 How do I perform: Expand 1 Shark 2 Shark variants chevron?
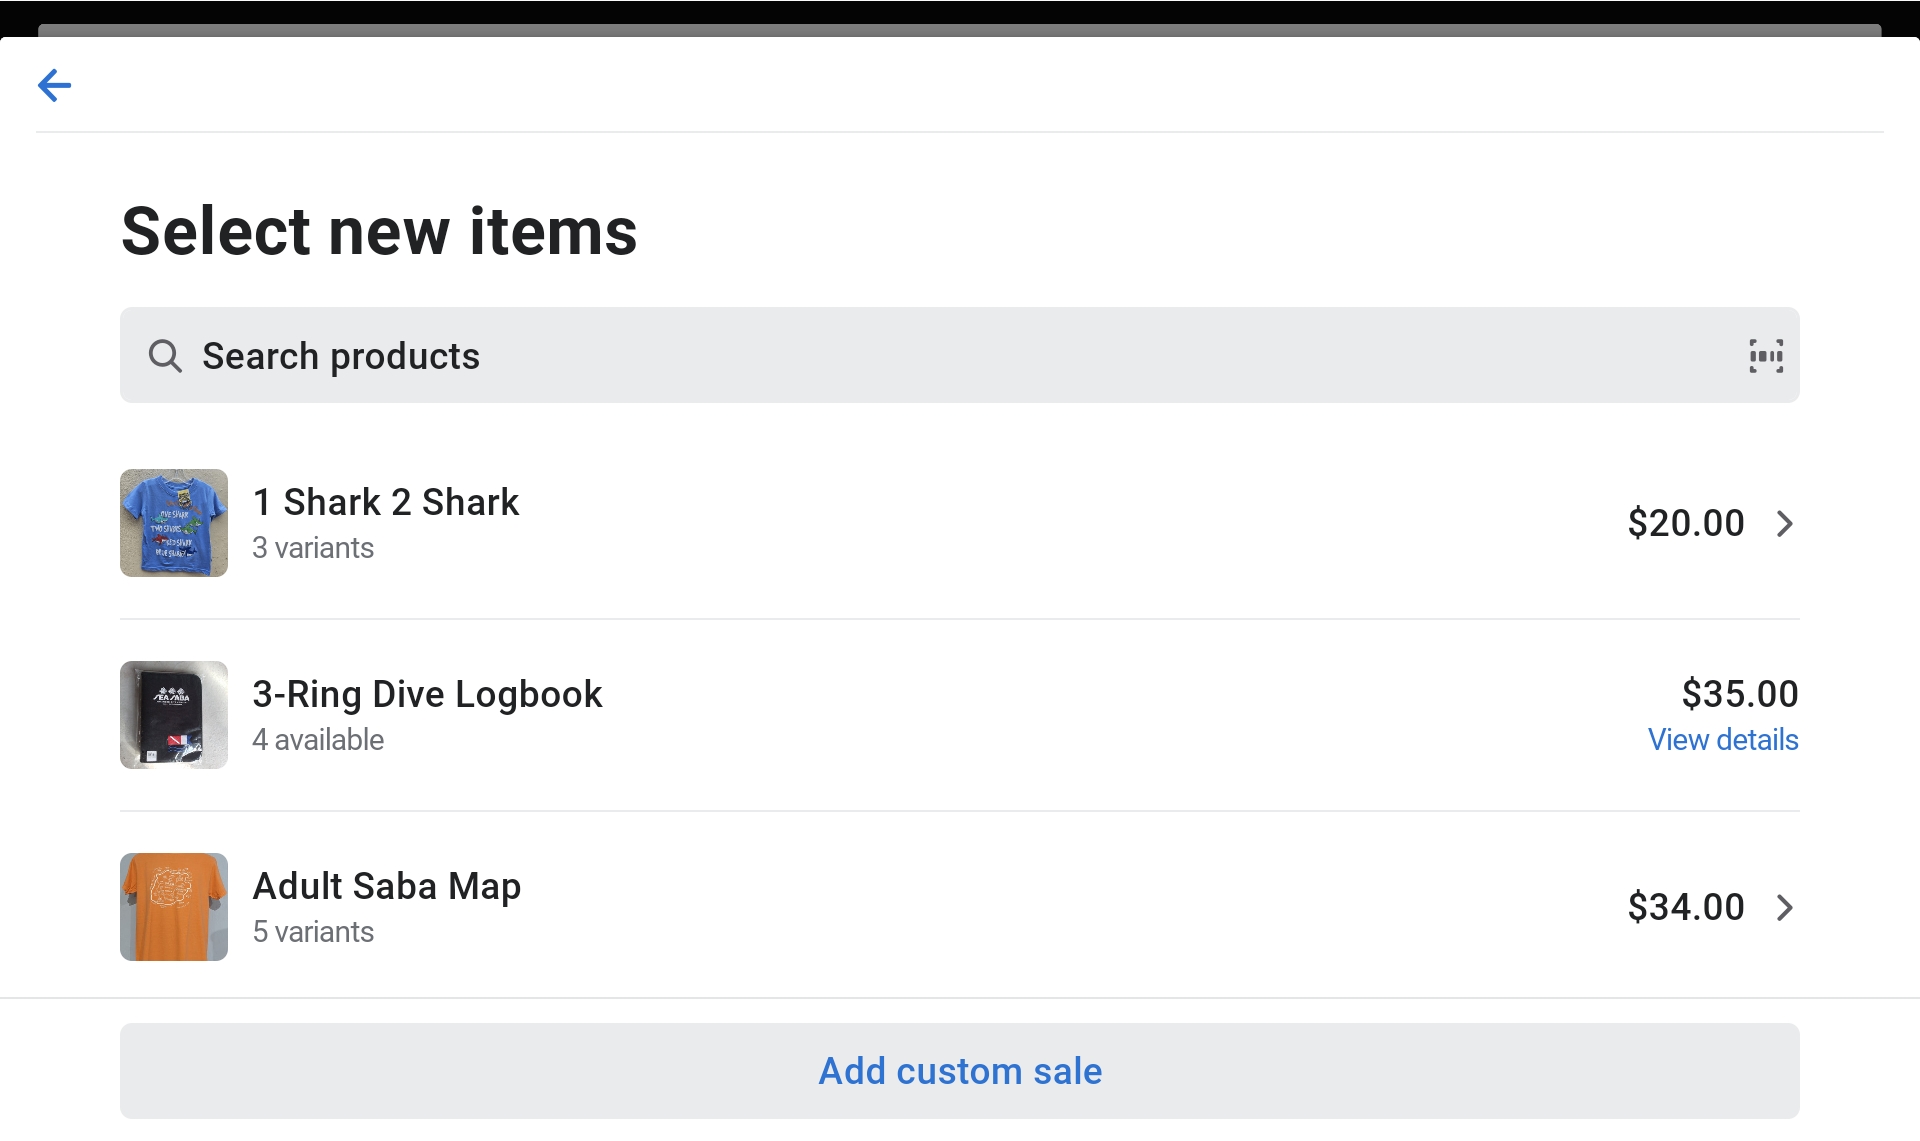1785,523
